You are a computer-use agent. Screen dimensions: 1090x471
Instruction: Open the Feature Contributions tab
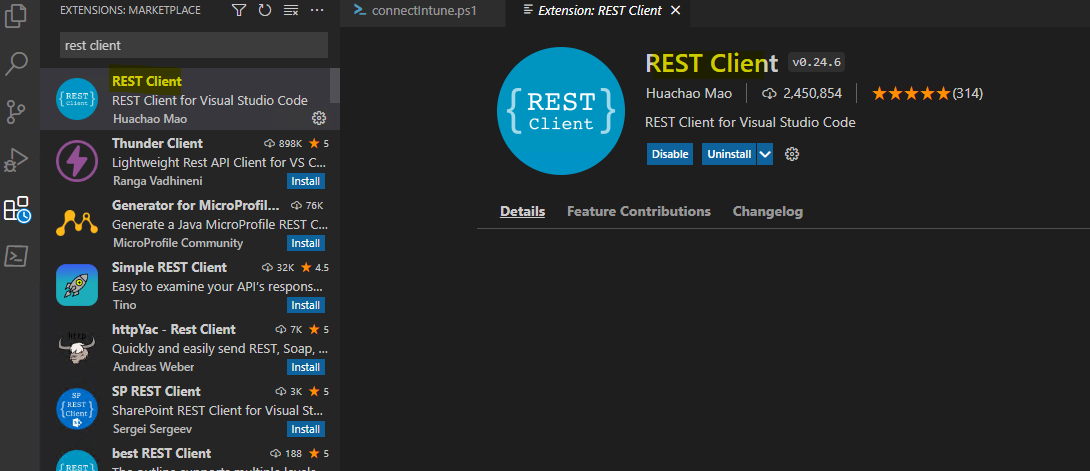pos(639,211)
